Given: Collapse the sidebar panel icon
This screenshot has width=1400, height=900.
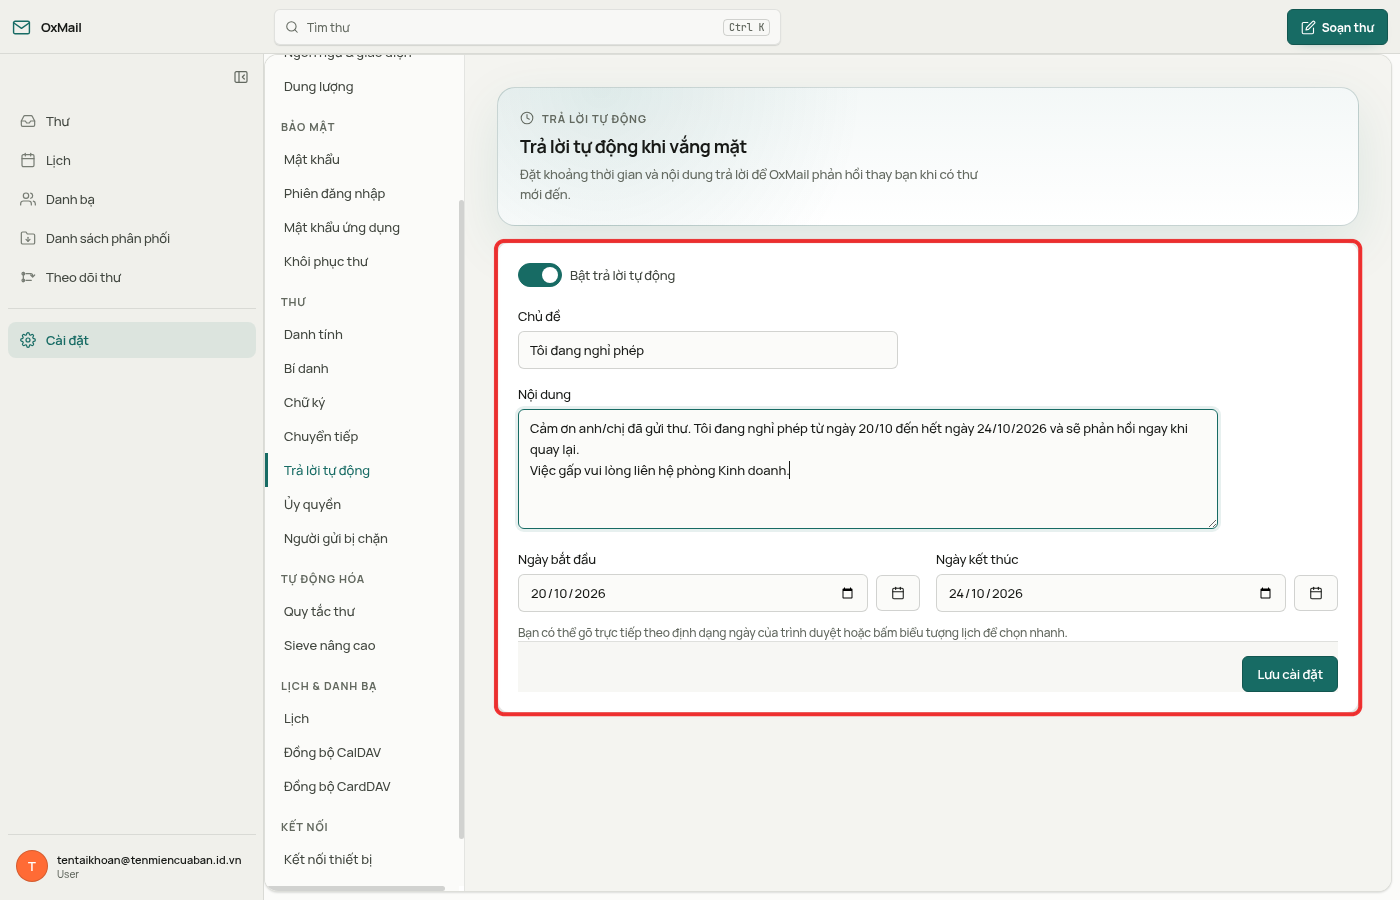Looking at the screenshot, I should tap(241, 77).
